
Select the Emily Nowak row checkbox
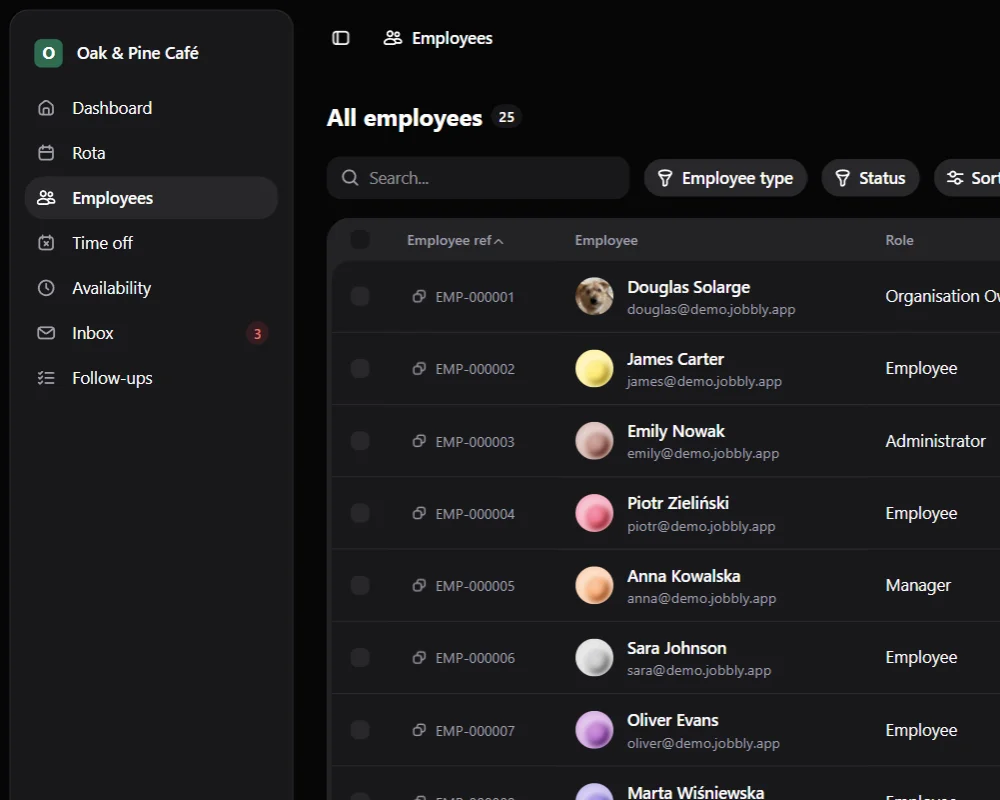pos(360,441)
